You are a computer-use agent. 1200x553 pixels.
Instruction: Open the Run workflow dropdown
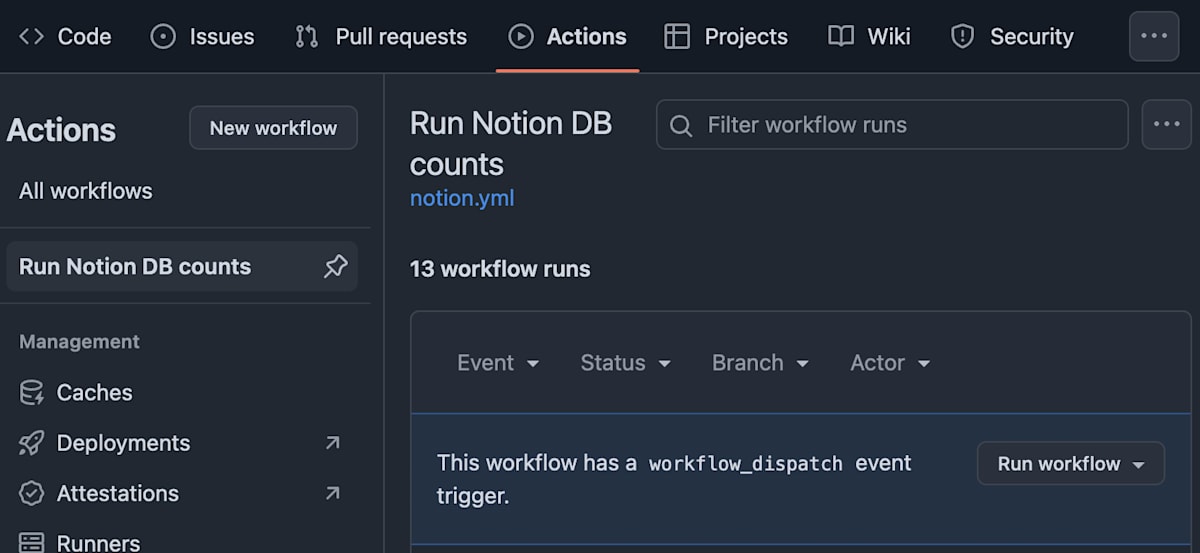(x=1071, y=463)
